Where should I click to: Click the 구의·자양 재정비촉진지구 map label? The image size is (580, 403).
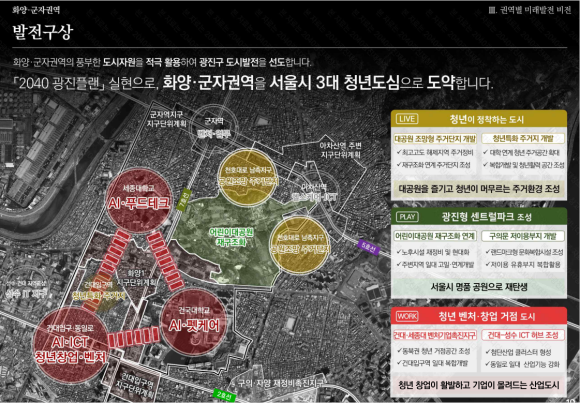[281, 383]
